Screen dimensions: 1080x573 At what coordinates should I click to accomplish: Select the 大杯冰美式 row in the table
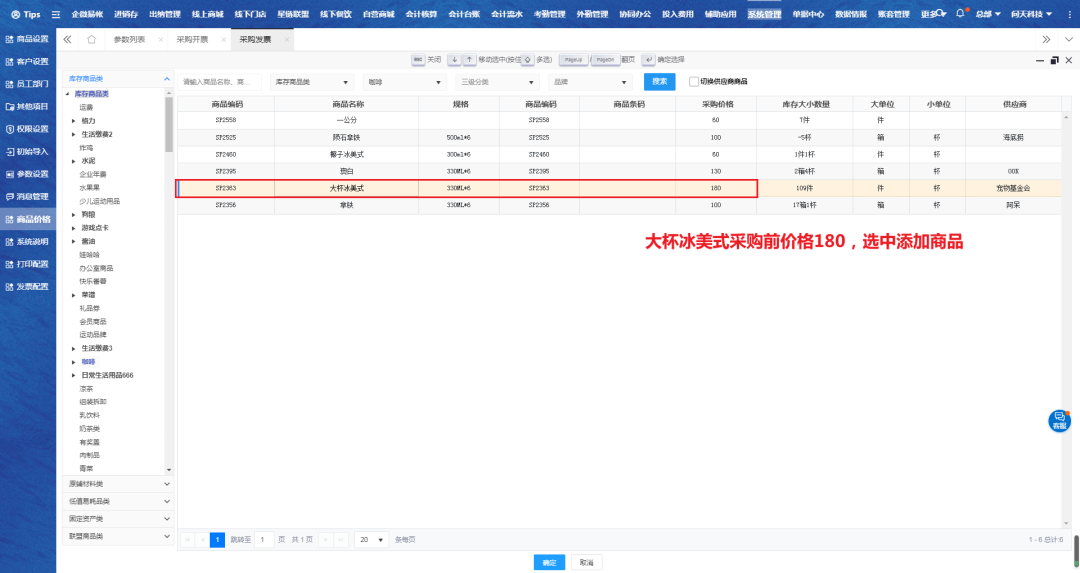click(466, 188)
